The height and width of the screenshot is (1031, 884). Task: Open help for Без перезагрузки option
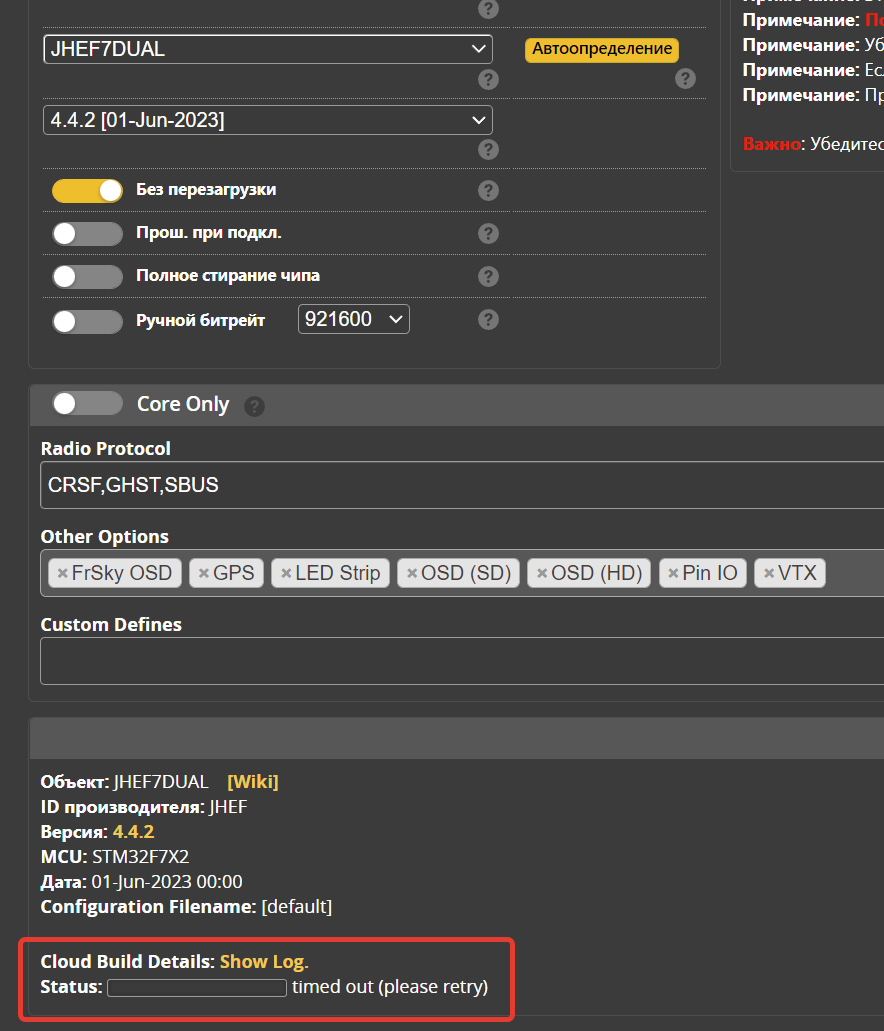tap(488, 190)
